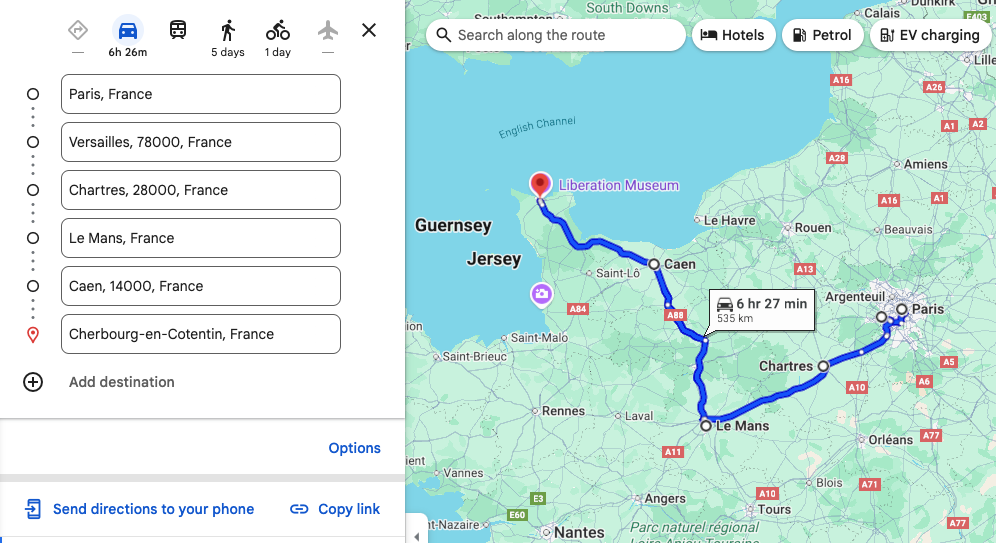Choose walking travel mode
Screen dimensions: 996x543
(228, 30)
